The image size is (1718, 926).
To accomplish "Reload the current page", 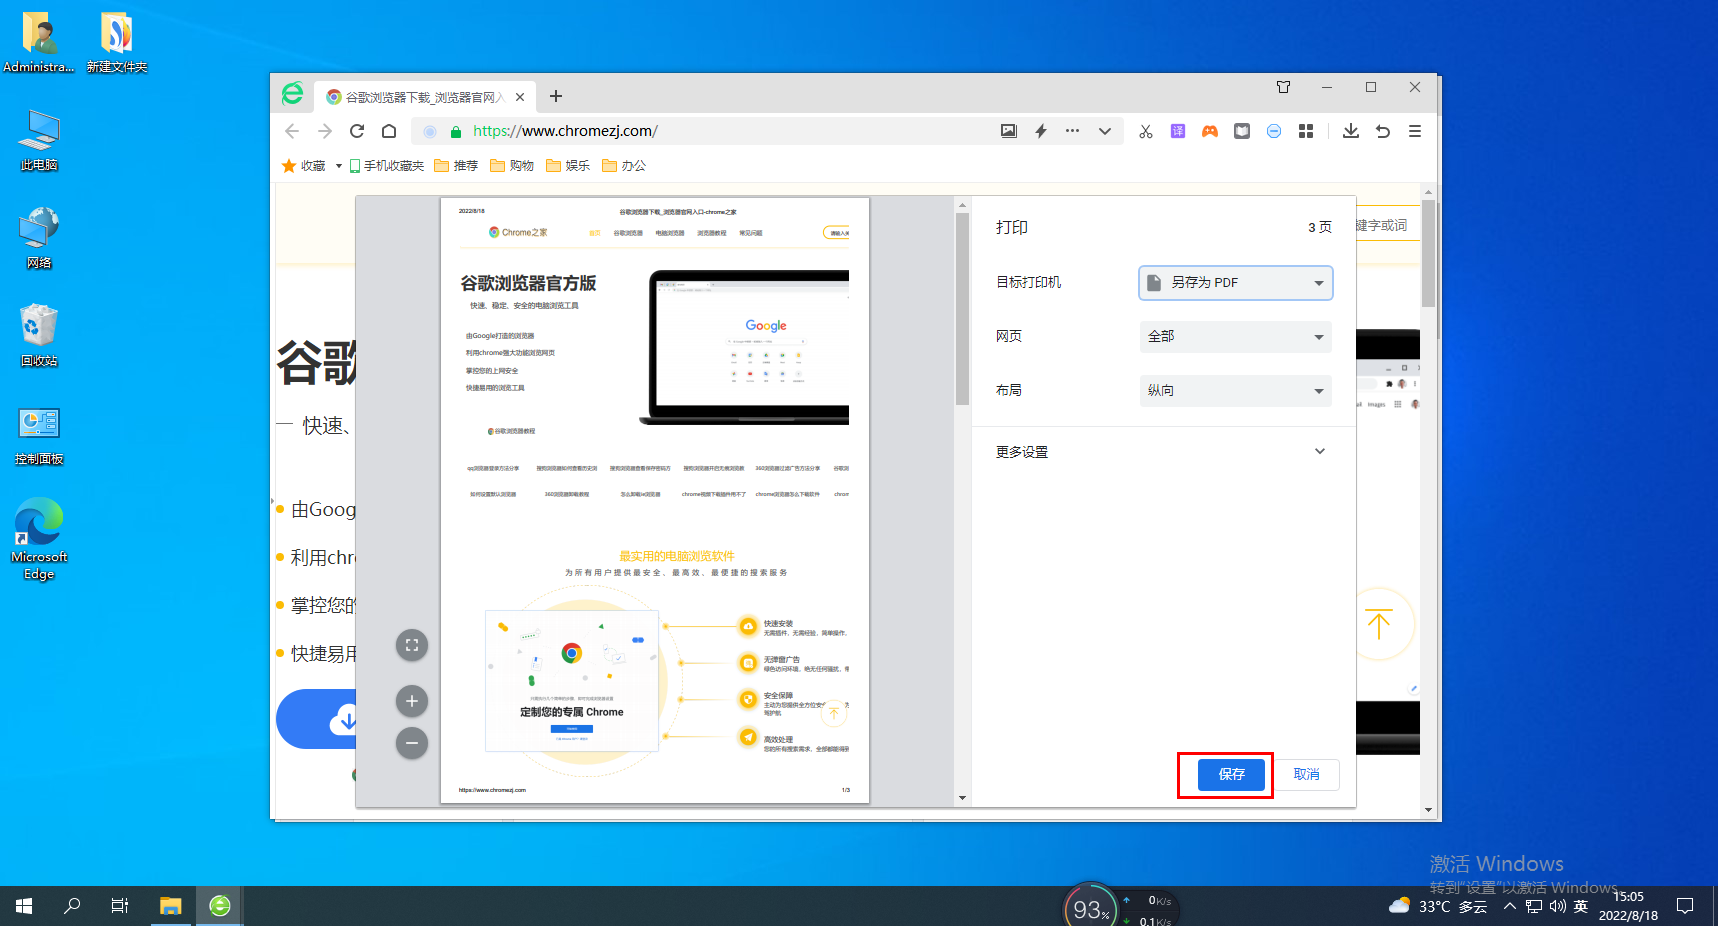I will (x=357, y=131).
